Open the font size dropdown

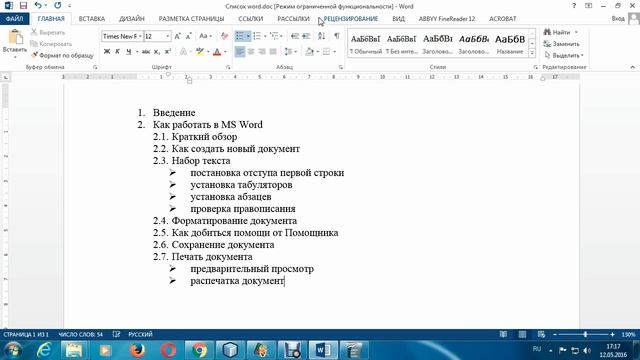[168, 36]
